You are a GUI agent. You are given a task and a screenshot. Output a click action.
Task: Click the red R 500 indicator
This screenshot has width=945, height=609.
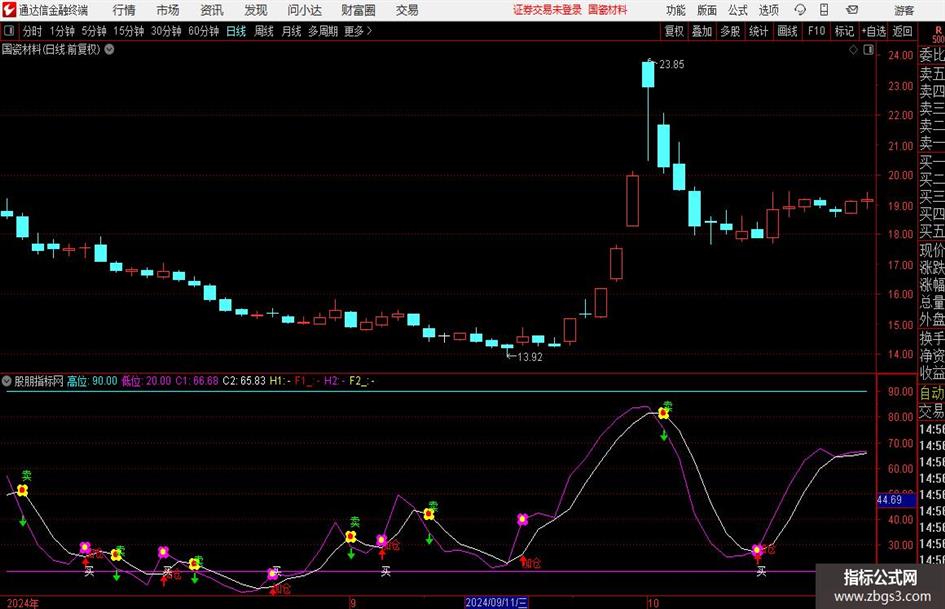coord(938,34)
